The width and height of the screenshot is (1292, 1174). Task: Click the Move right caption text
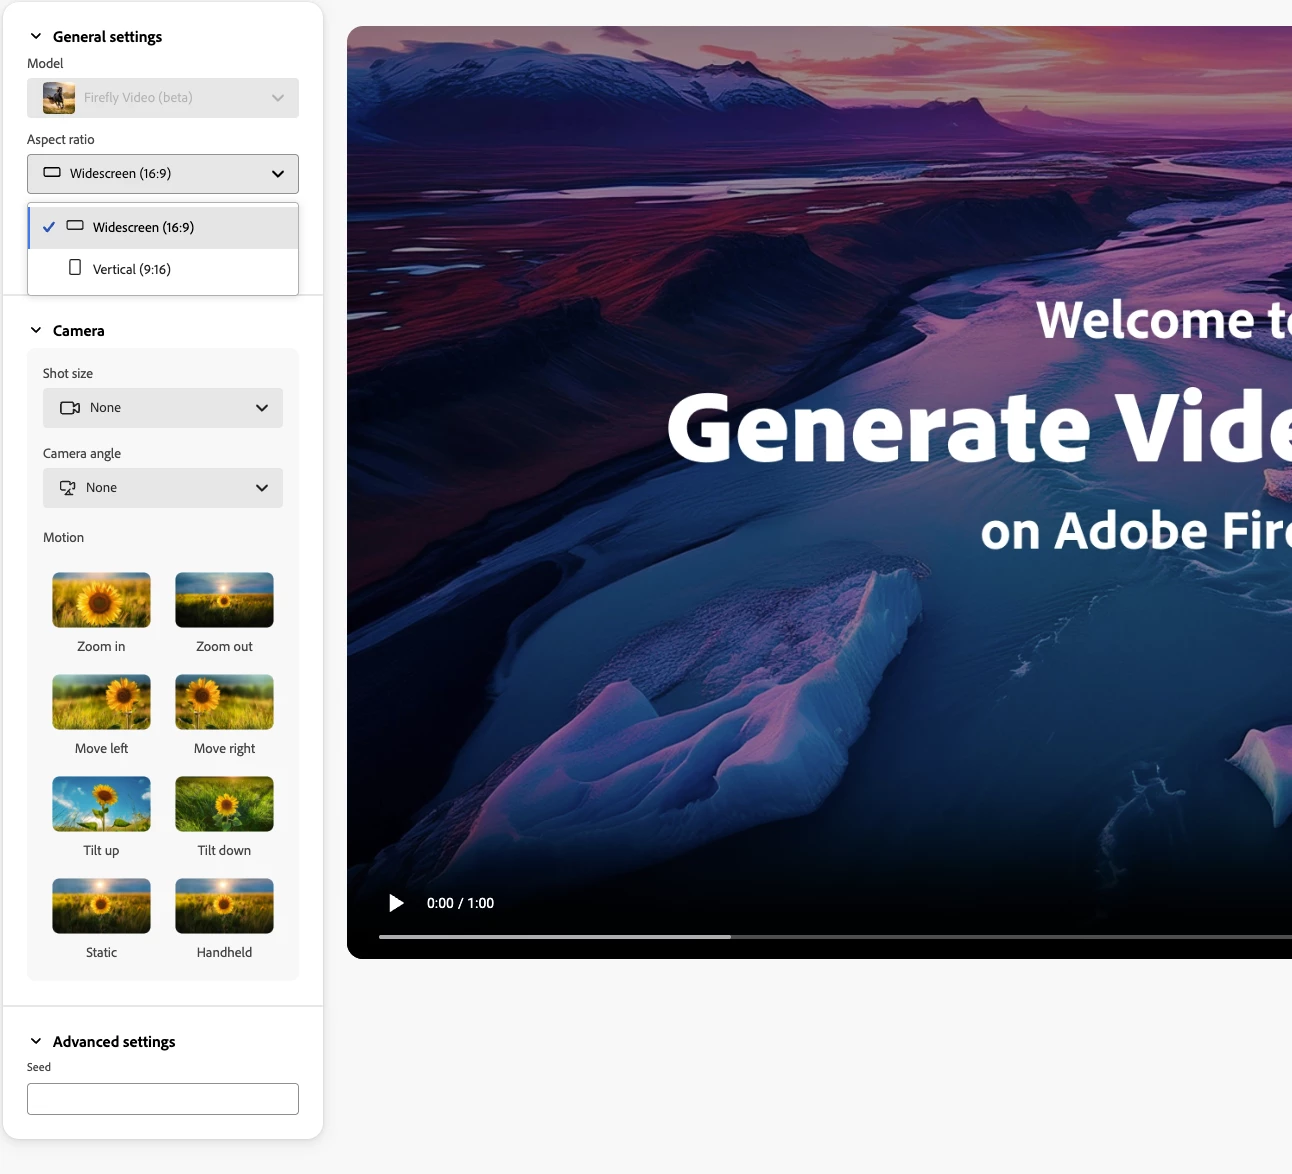point(224,749)
